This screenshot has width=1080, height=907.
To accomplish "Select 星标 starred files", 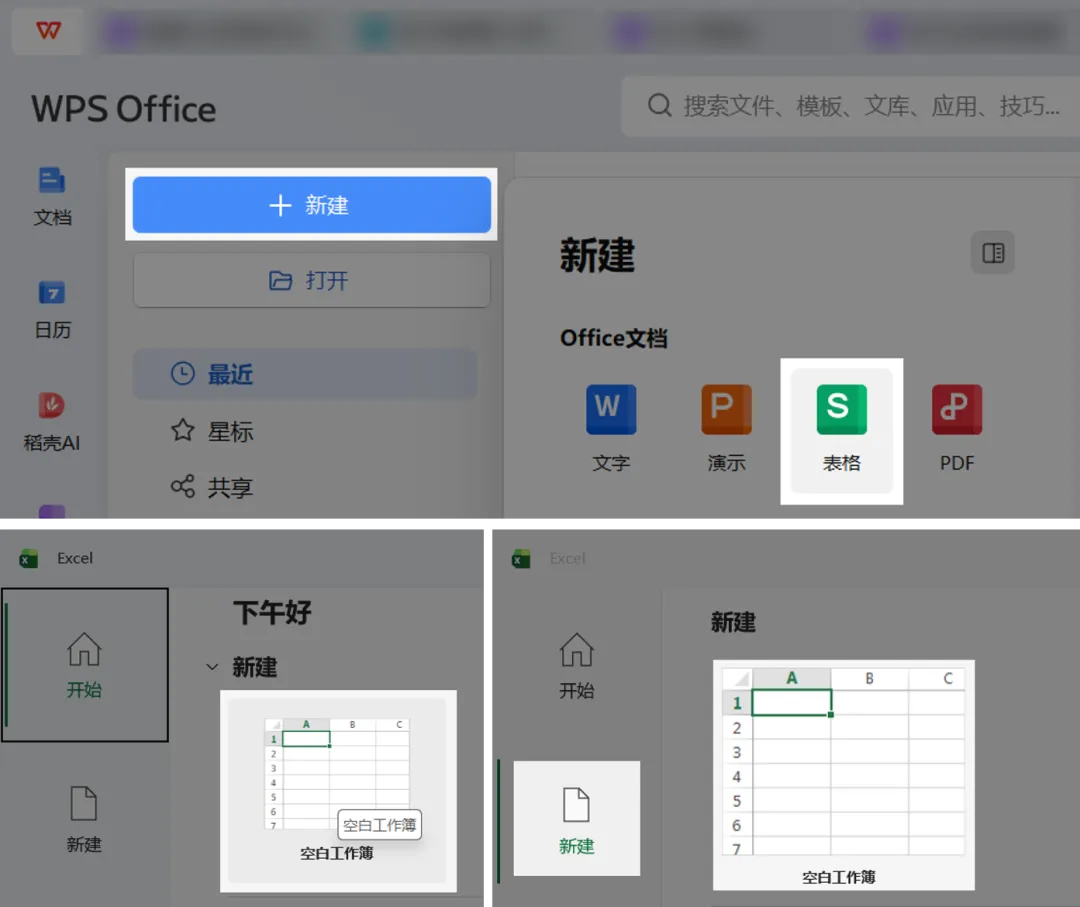I will coord(212,431).
